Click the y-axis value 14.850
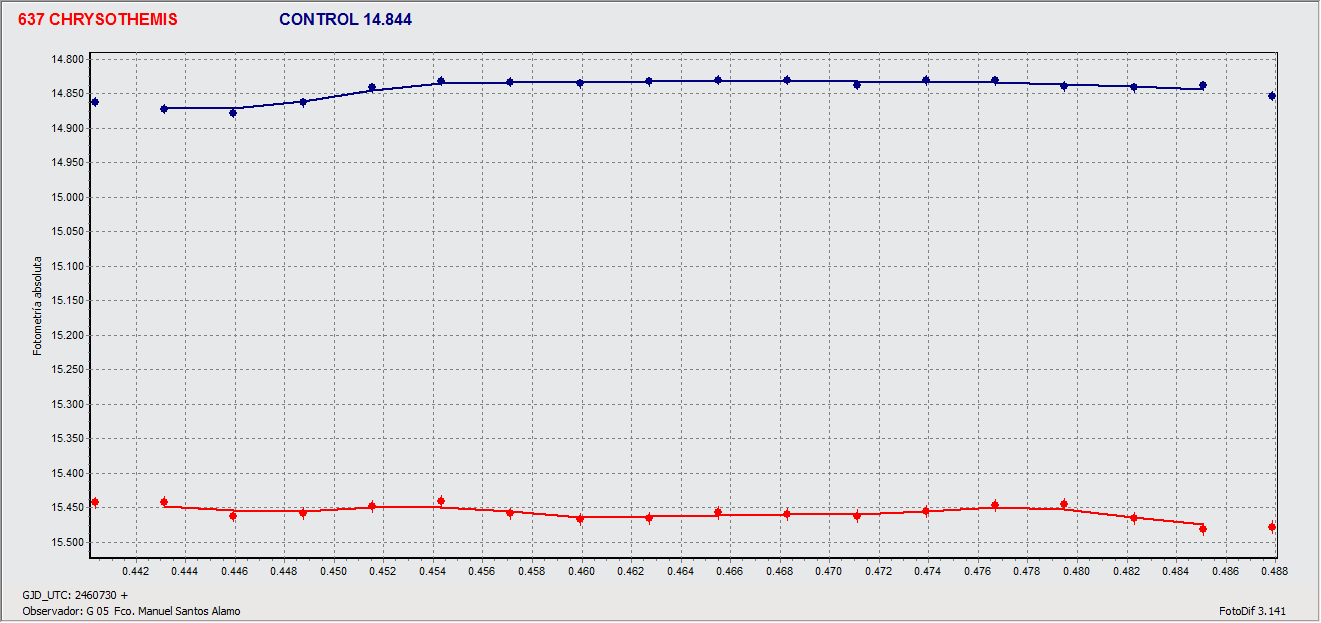1321x623 pixels. (66, 94)
